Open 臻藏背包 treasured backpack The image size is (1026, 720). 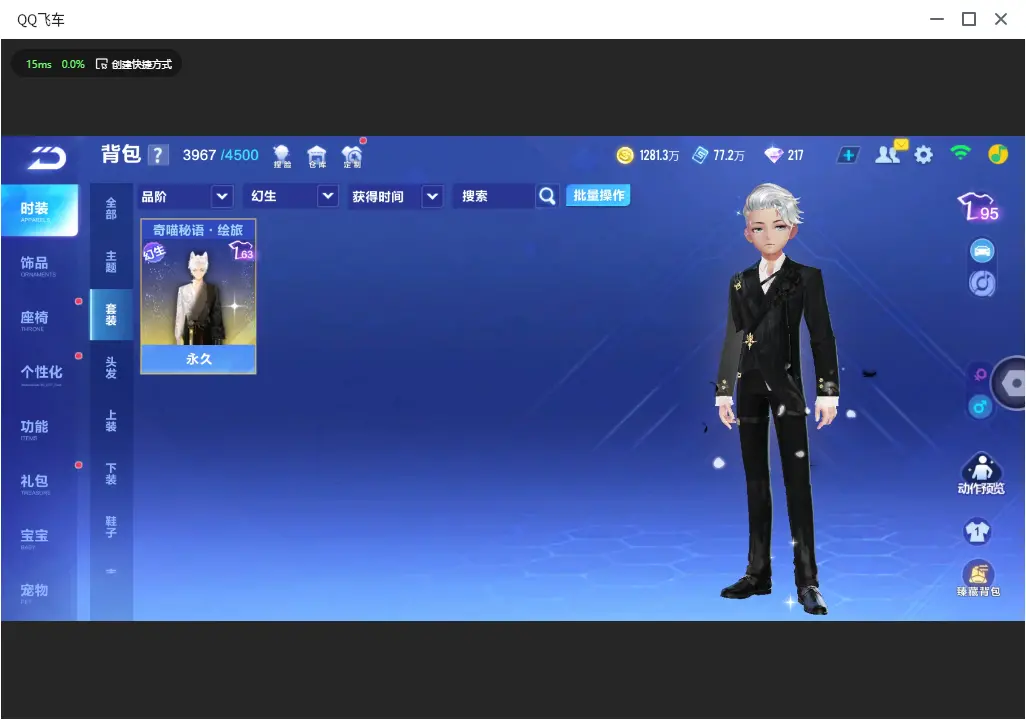coord(978,579)
